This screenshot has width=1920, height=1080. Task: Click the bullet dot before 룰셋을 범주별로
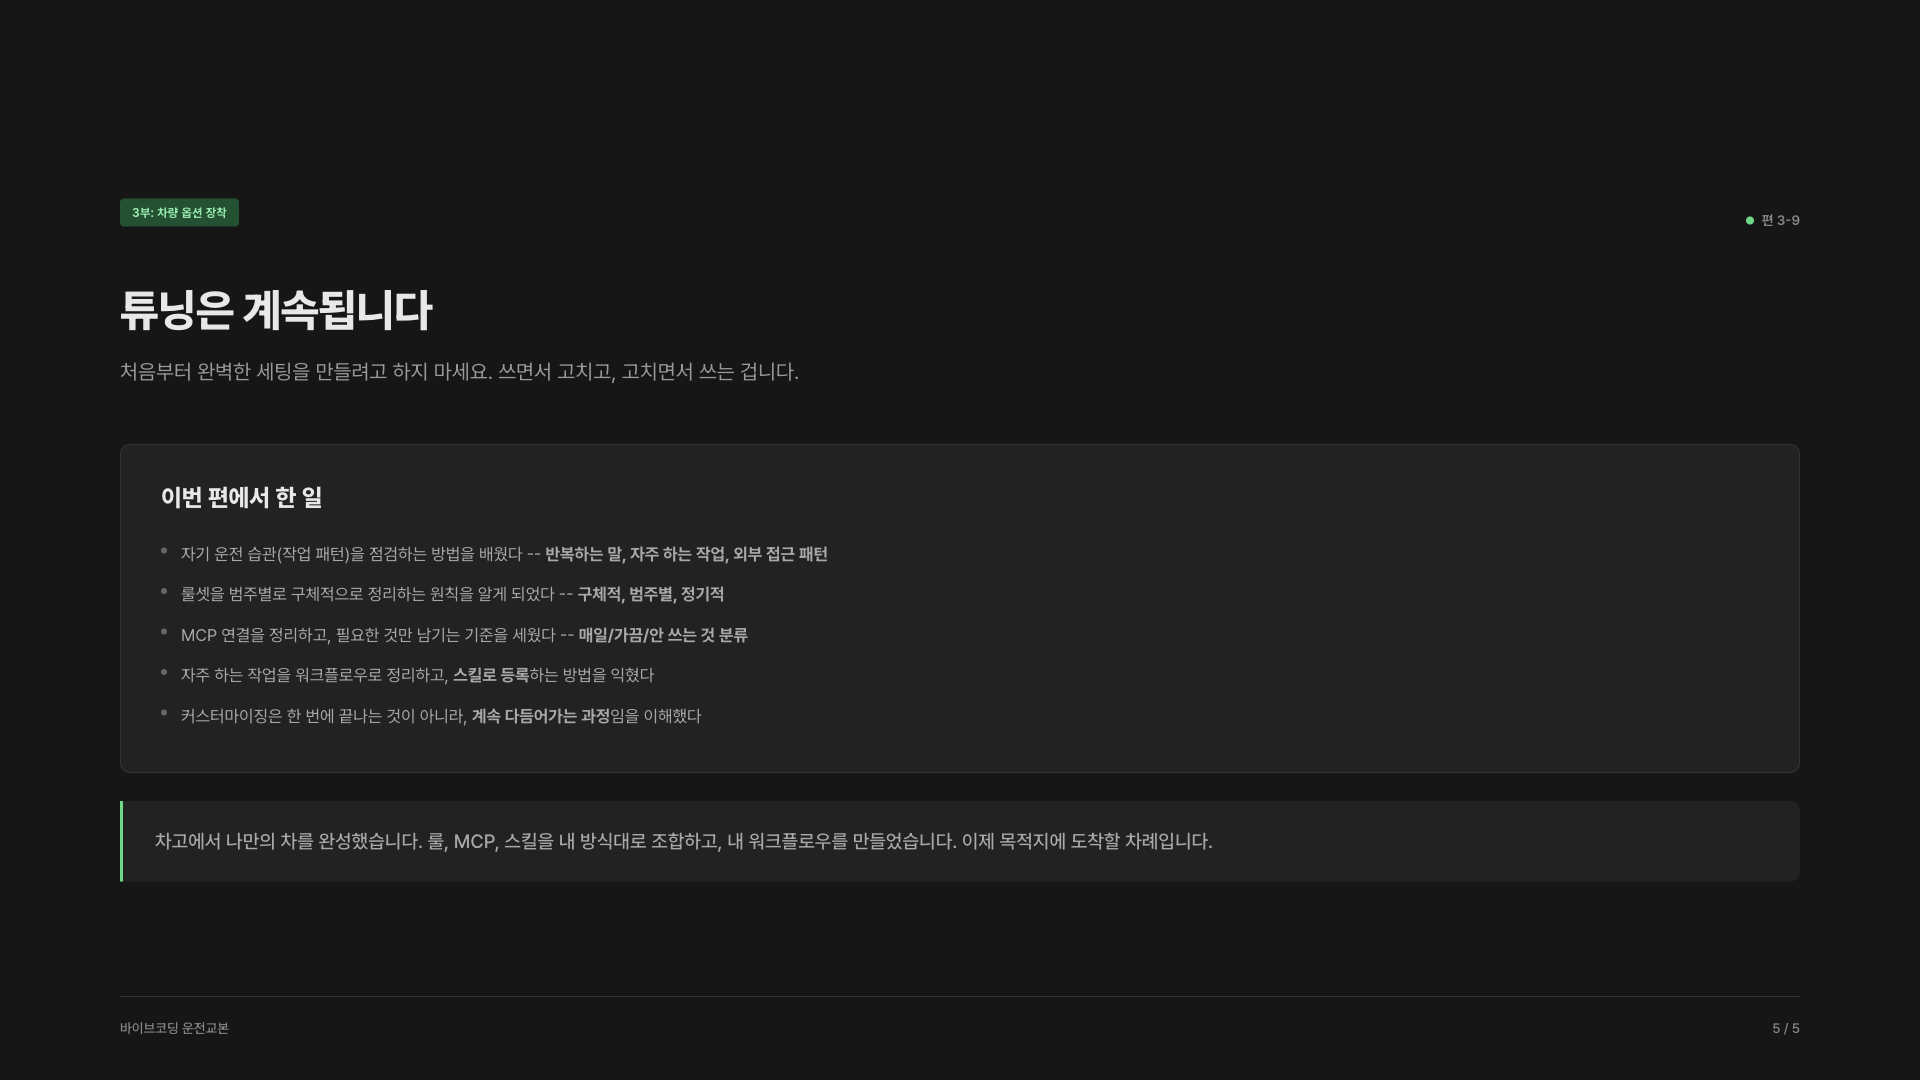[164, 592]
